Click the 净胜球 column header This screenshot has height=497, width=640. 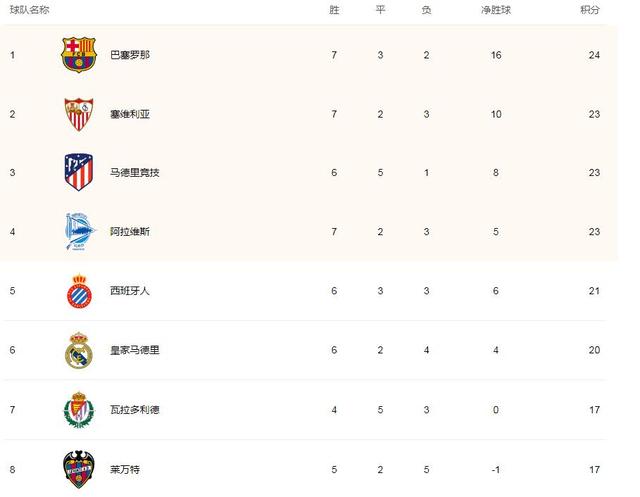tap(496, 10)
